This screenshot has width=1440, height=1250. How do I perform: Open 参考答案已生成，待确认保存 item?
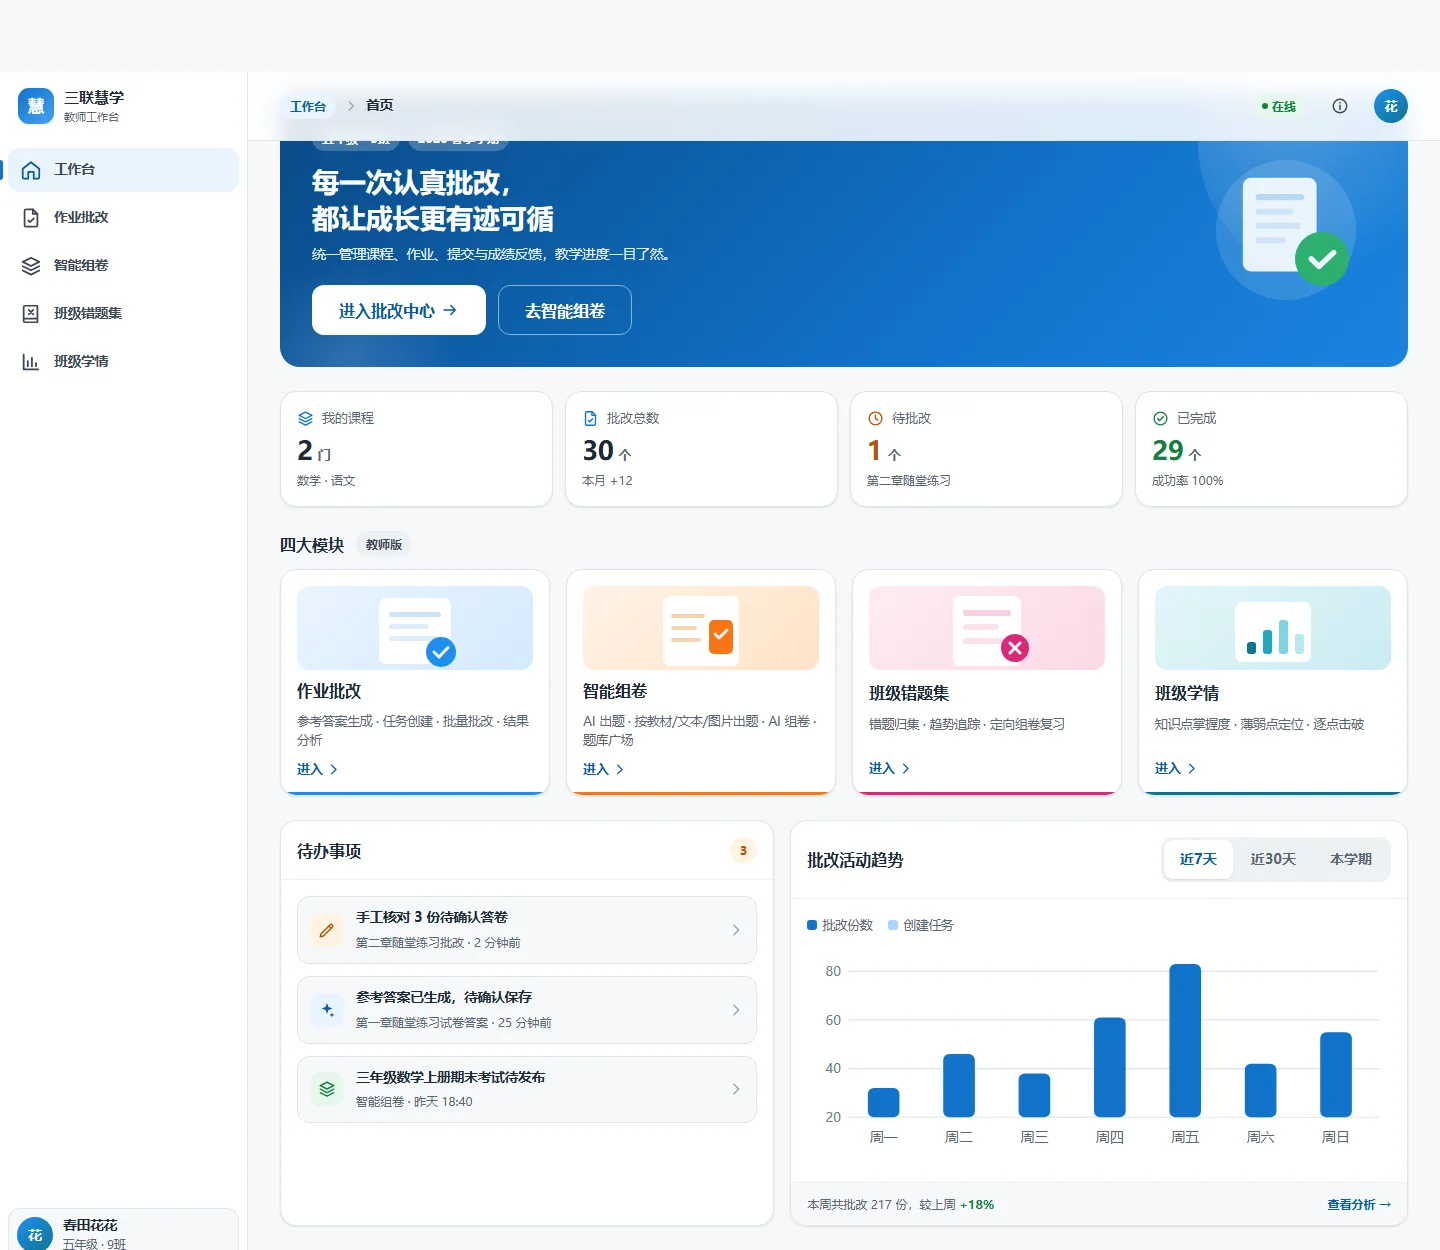pyautogui.click(x=527, y=1010)
